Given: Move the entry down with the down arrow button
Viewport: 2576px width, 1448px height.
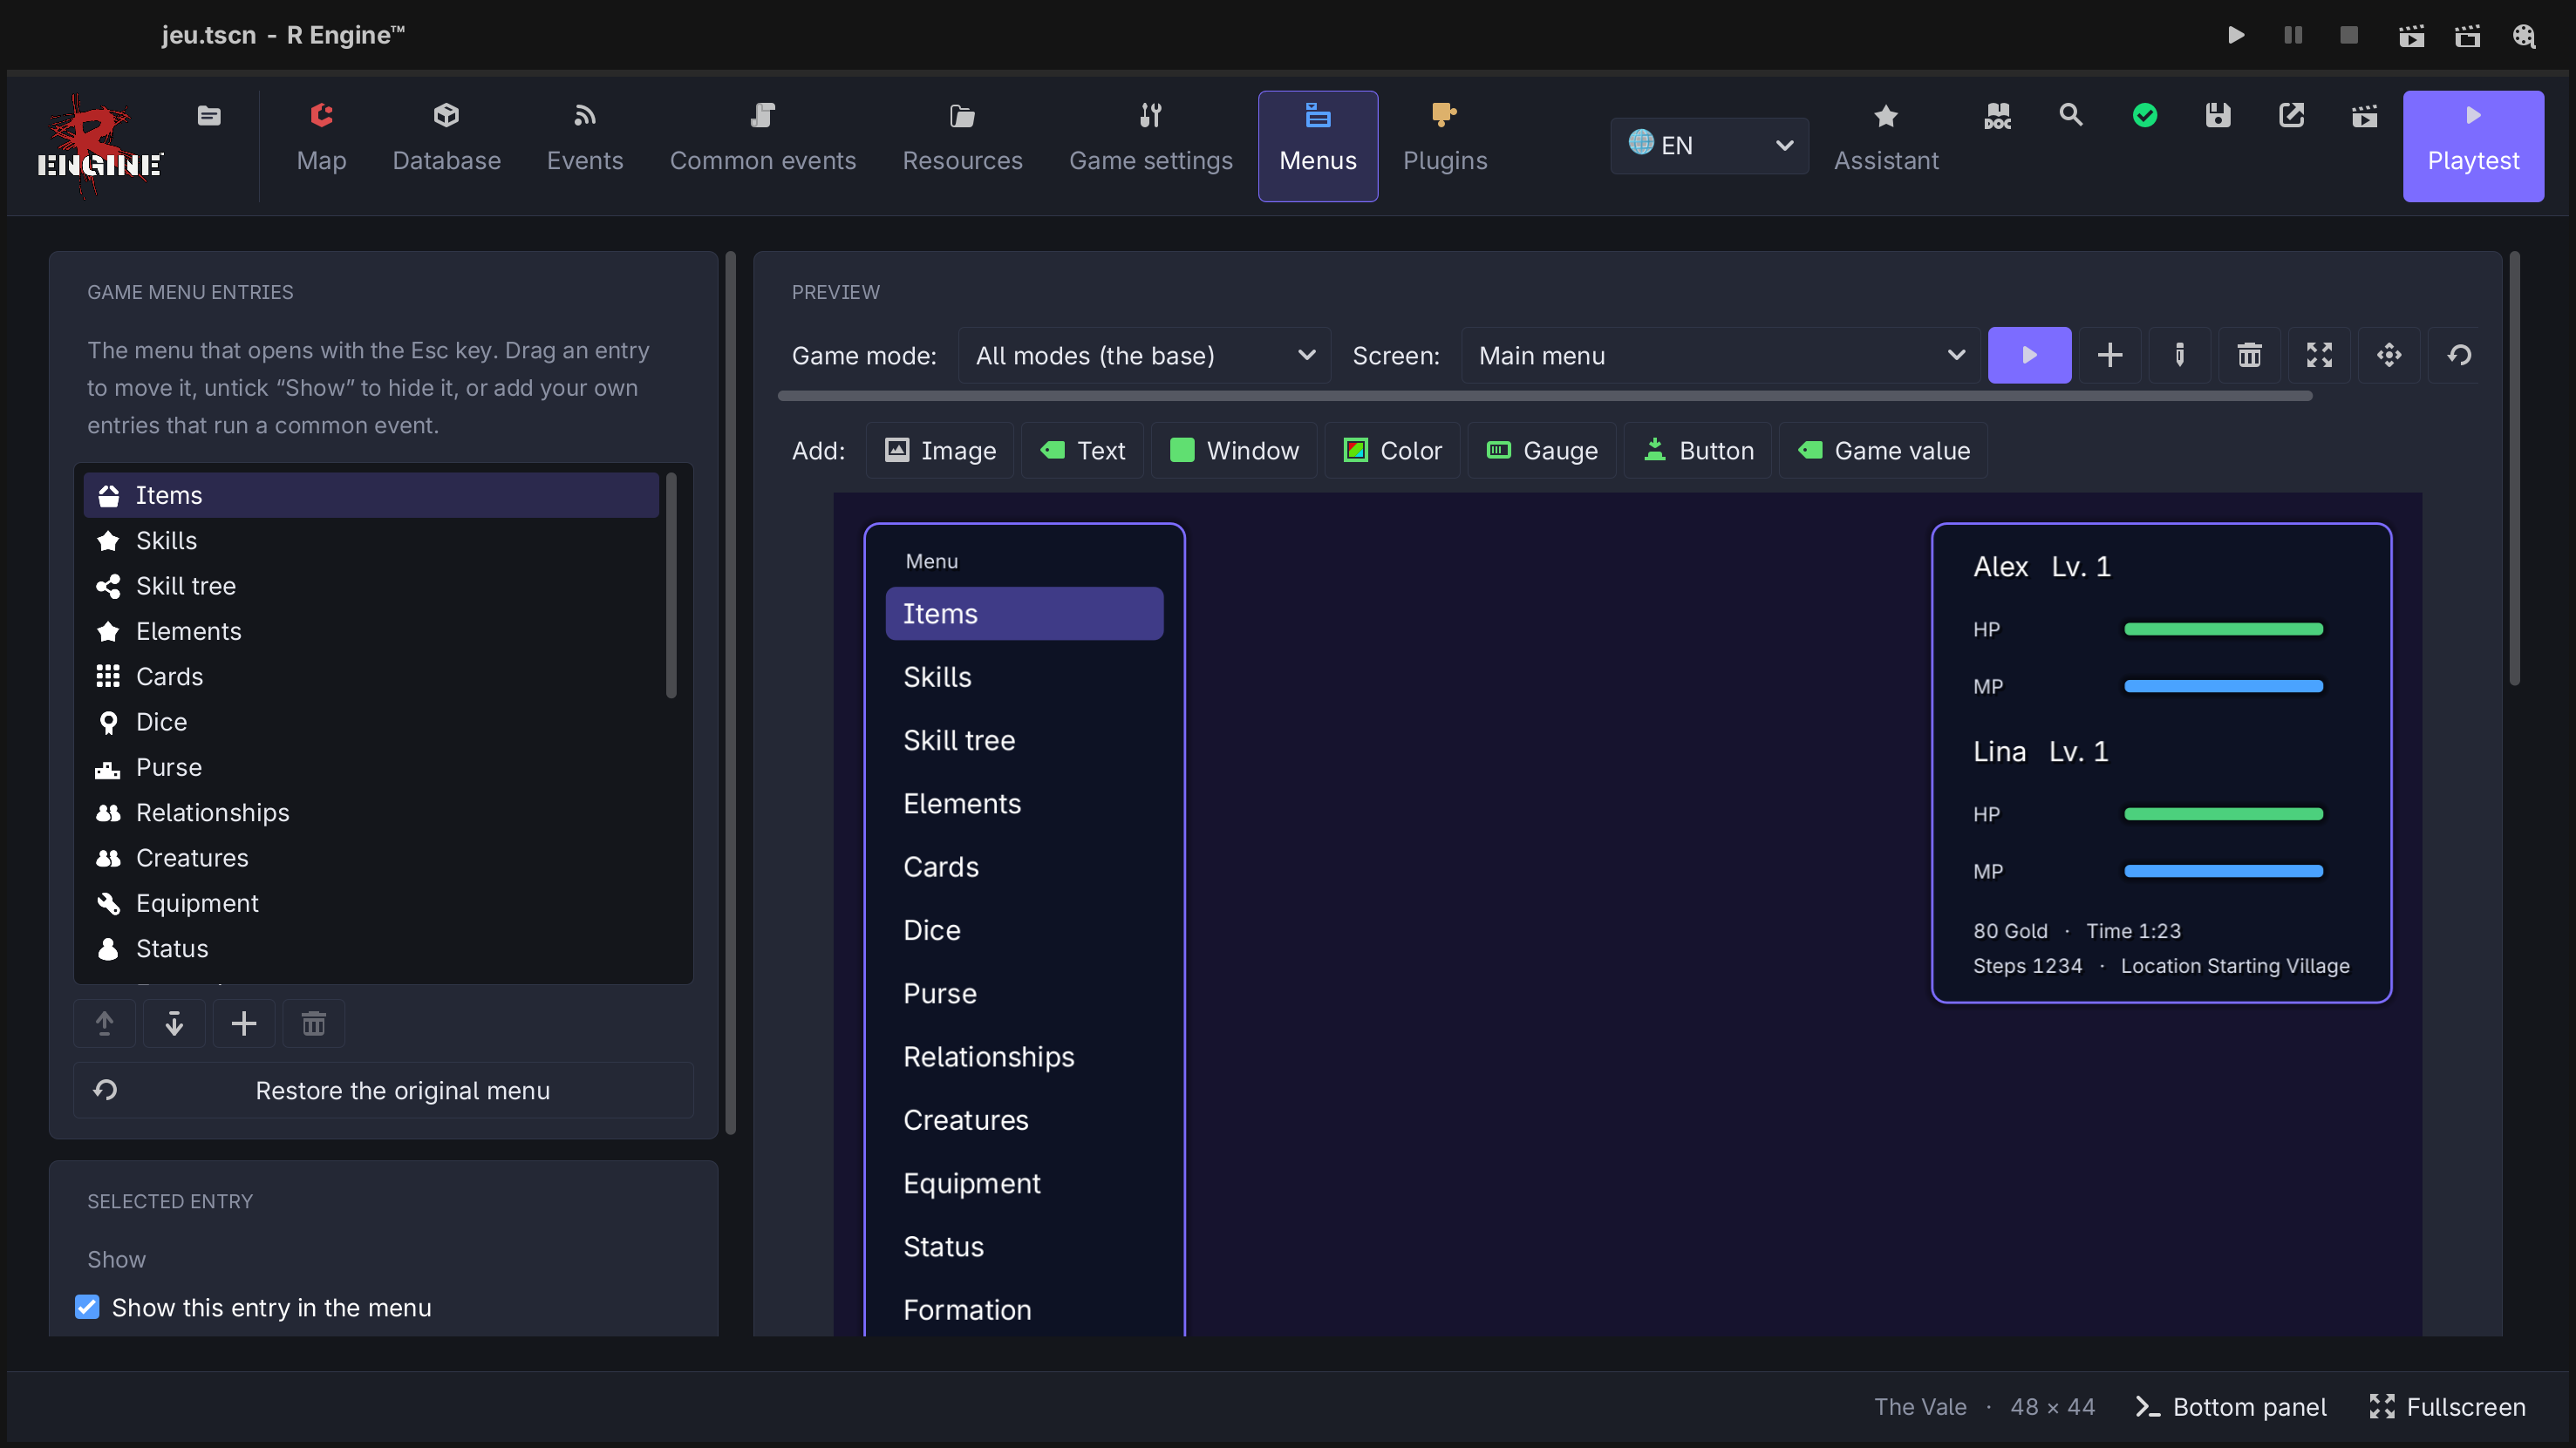Looking at the screenshot, I should 174,1023.
